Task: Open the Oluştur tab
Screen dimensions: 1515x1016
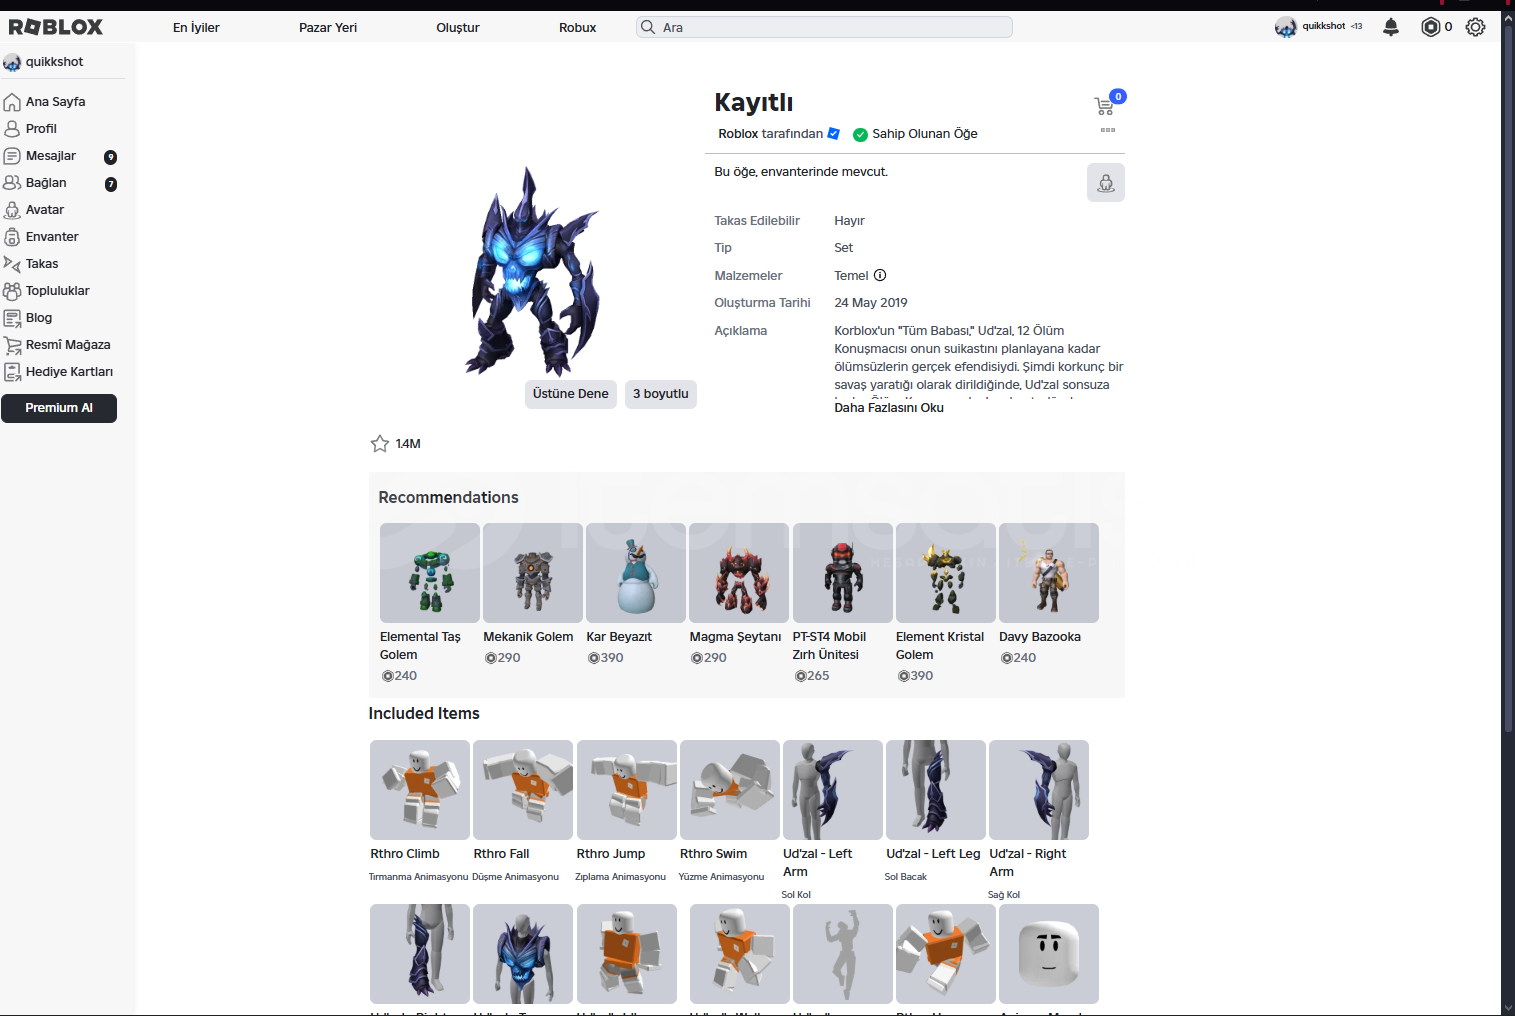Action: [x=458, y=28]
